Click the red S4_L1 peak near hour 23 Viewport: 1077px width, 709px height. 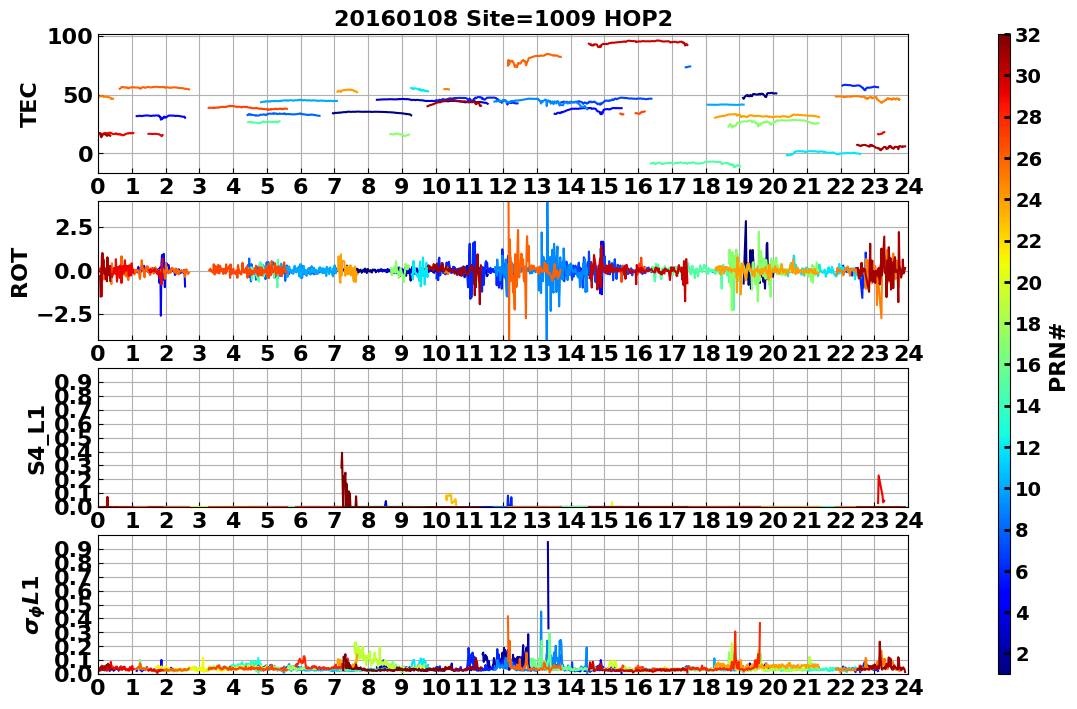(x=879, y=486)
